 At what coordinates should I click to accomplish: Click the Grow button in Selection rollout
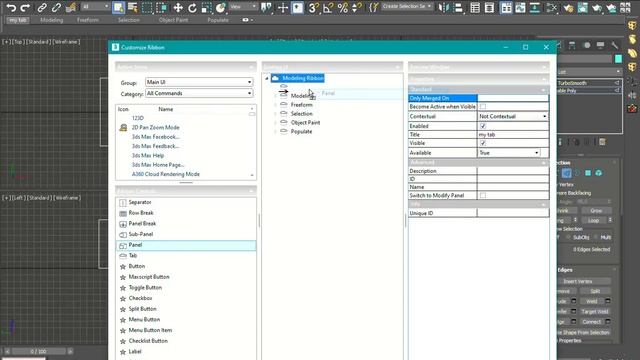596,211
